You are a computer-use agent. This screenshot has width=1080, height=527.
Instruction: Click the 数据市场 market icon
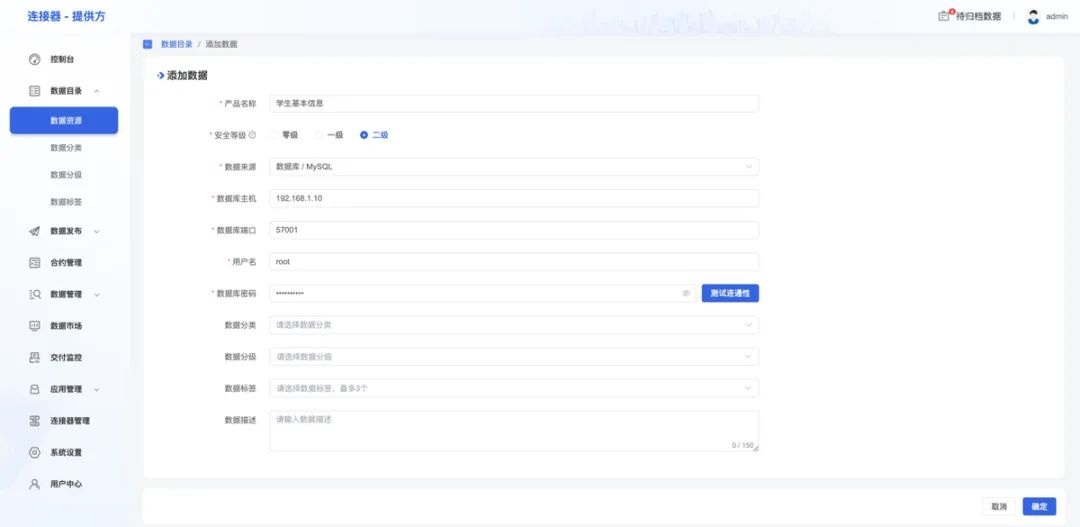34,326
